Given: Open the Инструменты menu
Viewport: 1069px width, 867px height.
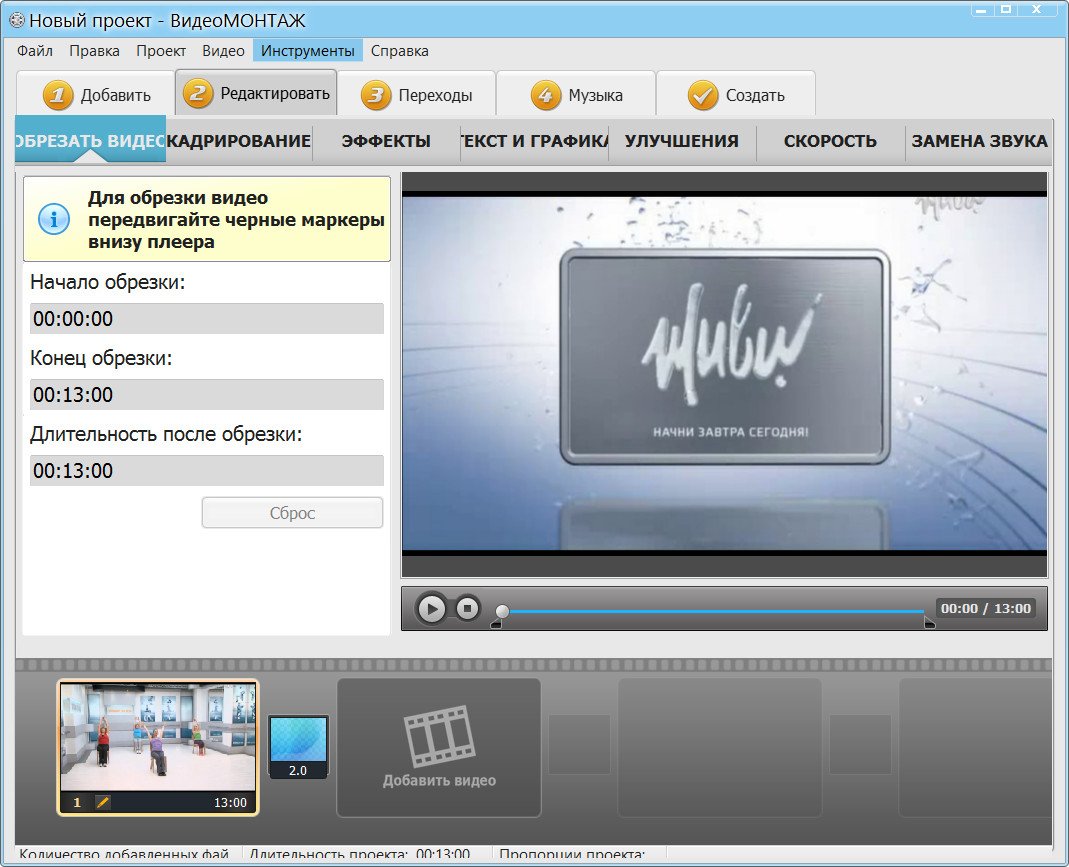Looking at the screenshot, I should tap(307, 51).
